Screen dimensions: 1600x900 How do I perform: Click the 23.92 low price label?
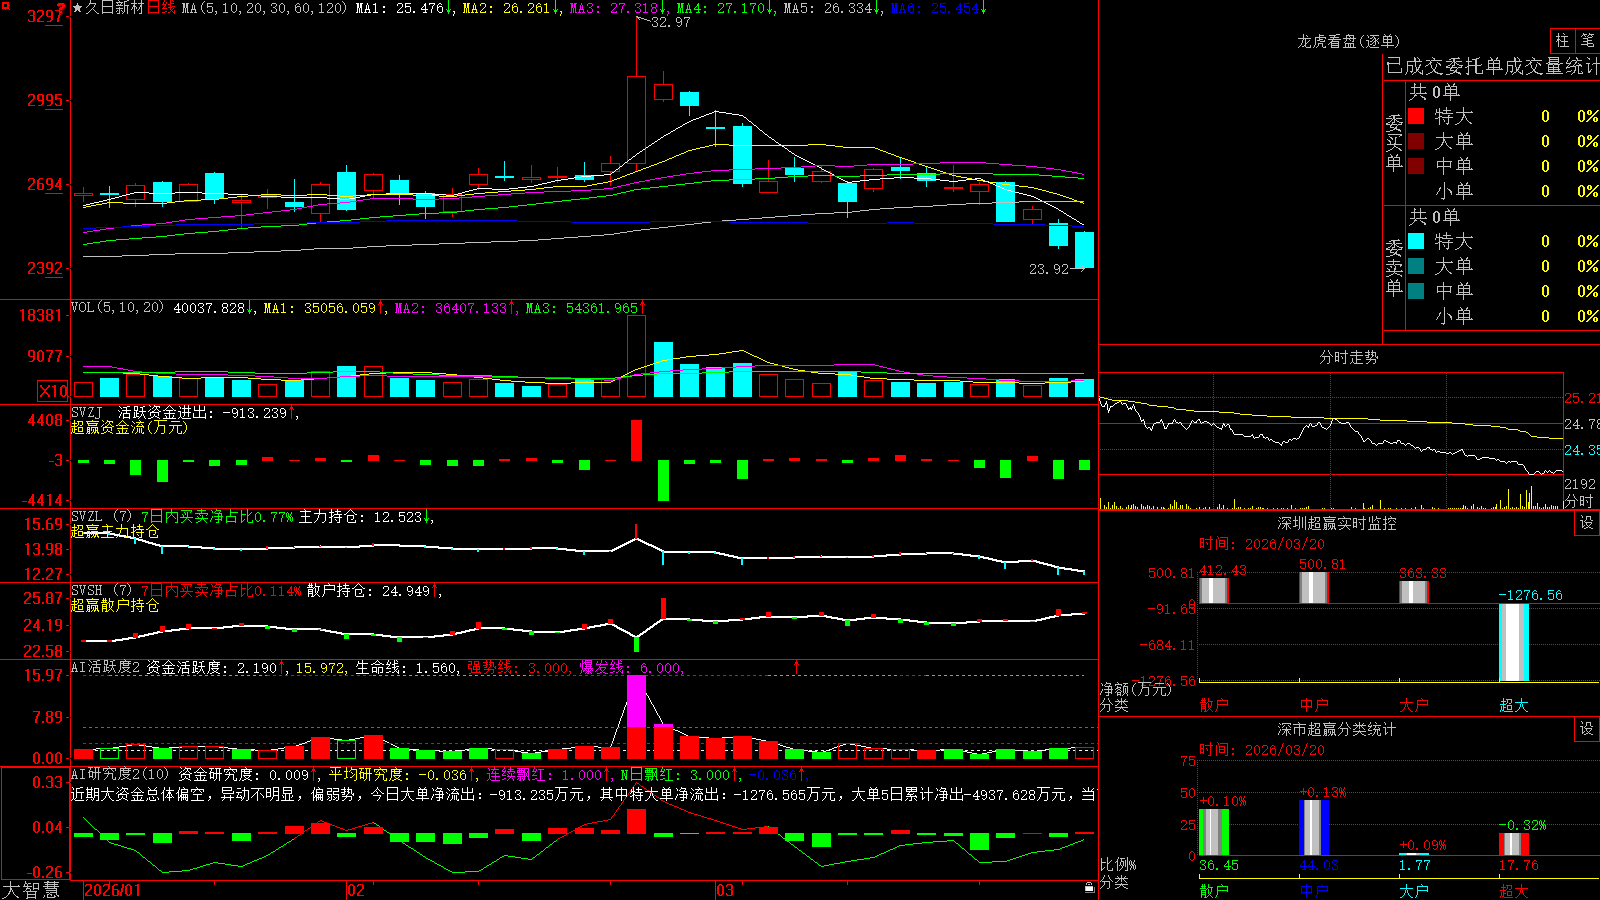coord(1049,269)
